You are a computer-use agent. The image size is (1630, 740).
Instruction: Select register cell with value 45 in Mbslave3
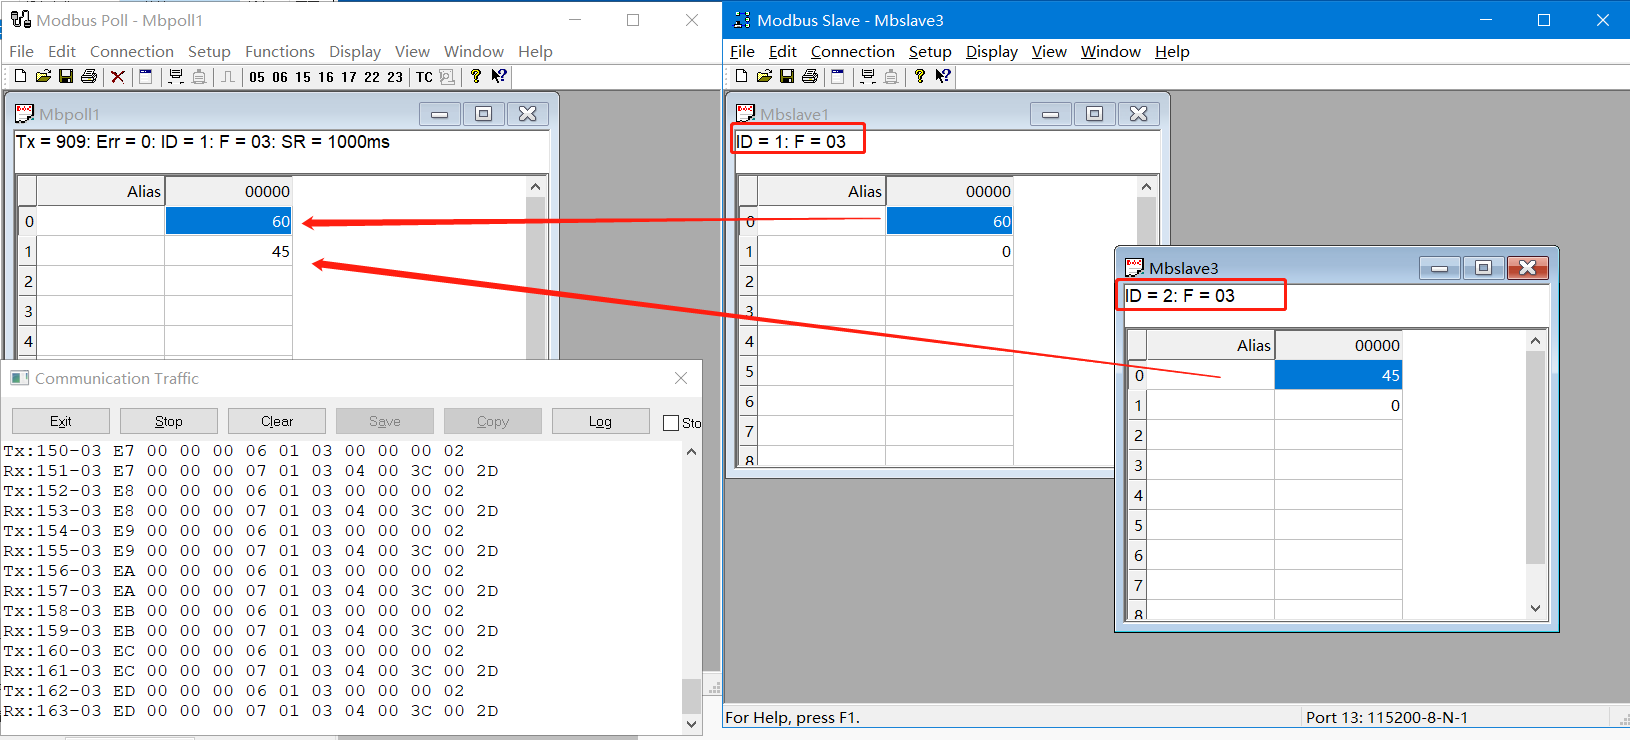point(1338,375)
